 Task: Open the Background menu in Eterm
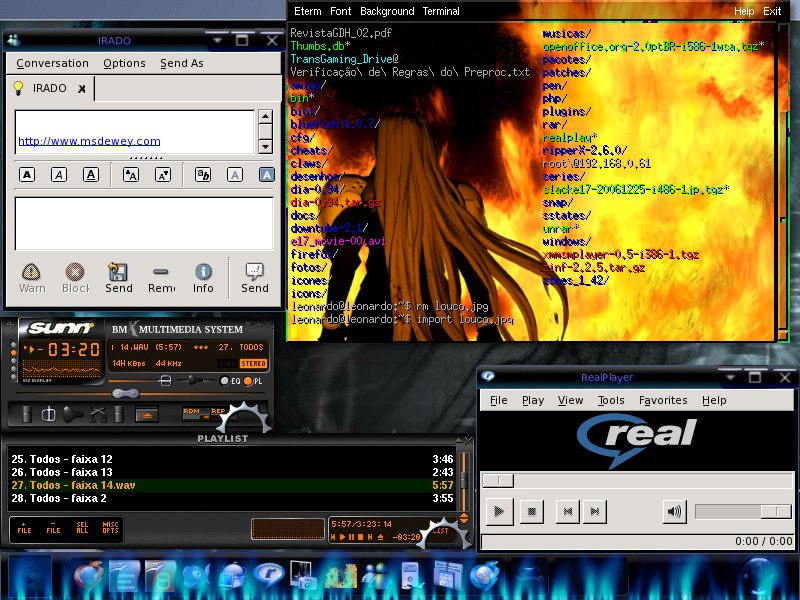387,11
